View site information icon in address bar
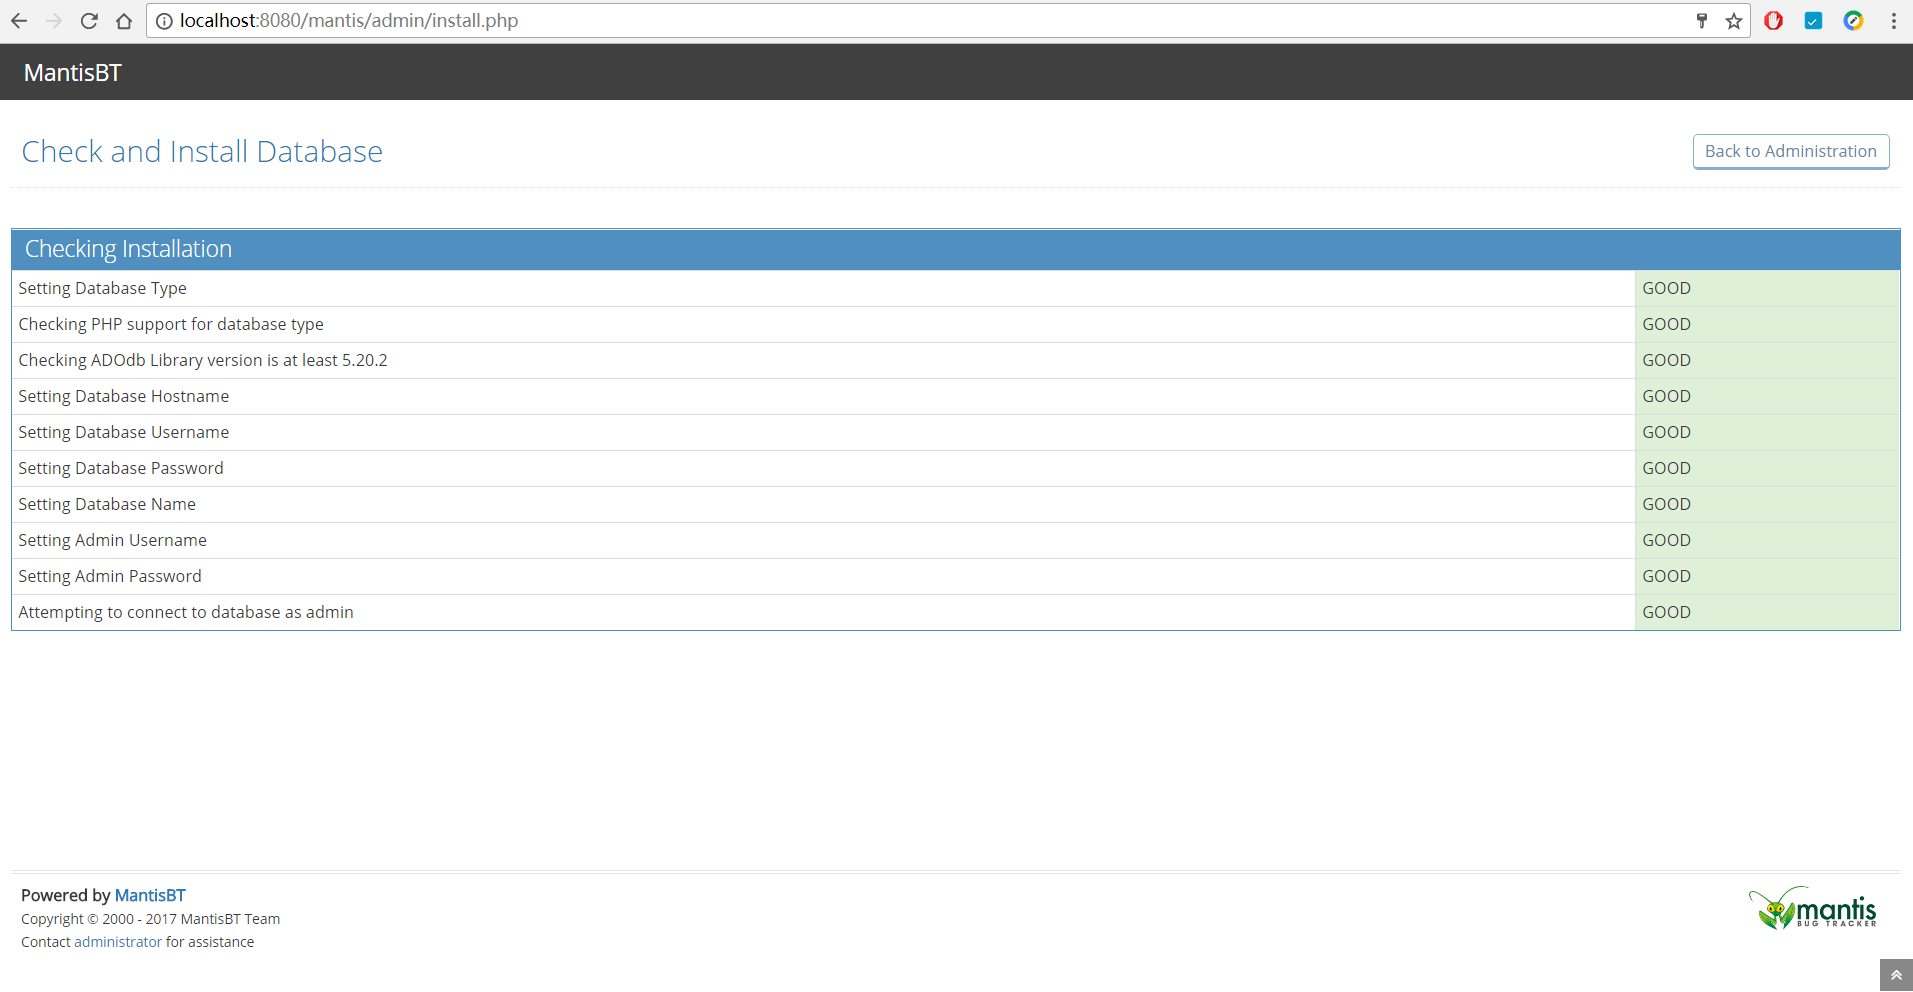1913x992 pixels. (164, 21)
